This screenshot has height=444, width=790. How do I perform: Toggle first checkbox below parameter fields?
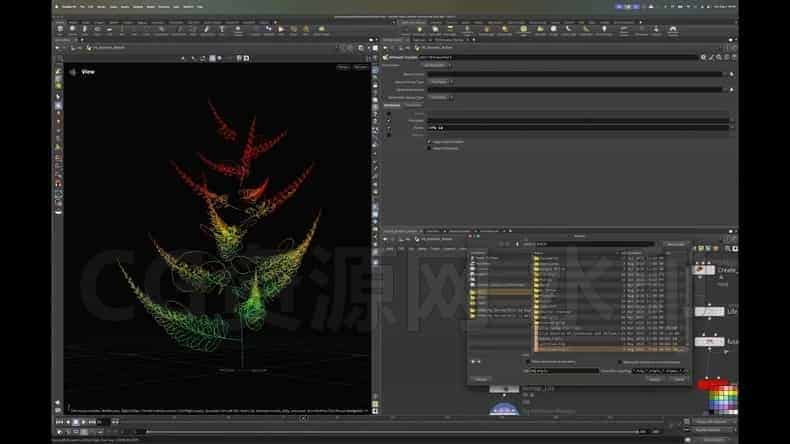pyautogui.click(x=429, y=142)
